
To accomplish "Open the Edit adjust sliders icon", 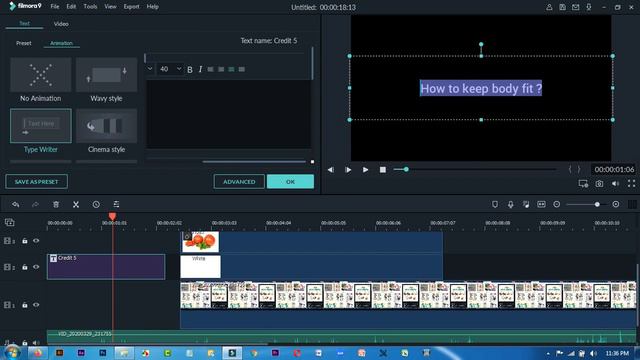I will [x=116, y=204].
